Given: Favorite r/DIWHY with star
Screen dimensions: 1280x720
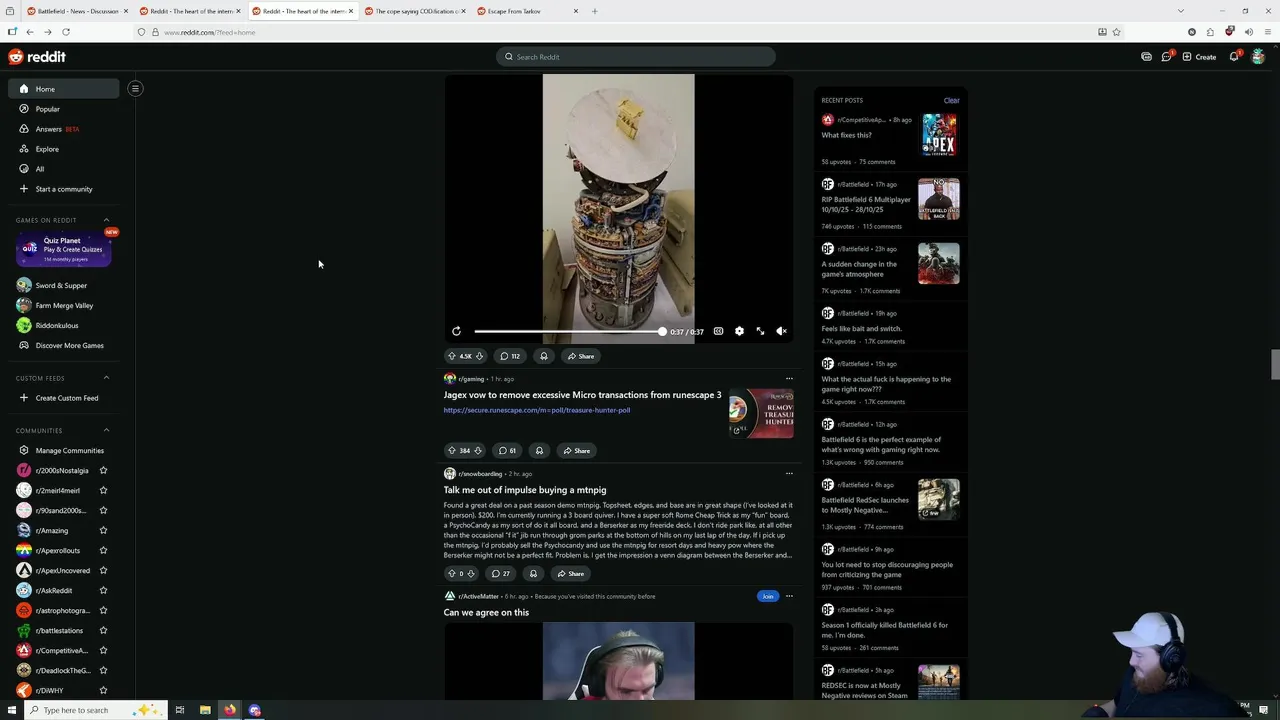Looking at the screenshot, I should point(103,690).
